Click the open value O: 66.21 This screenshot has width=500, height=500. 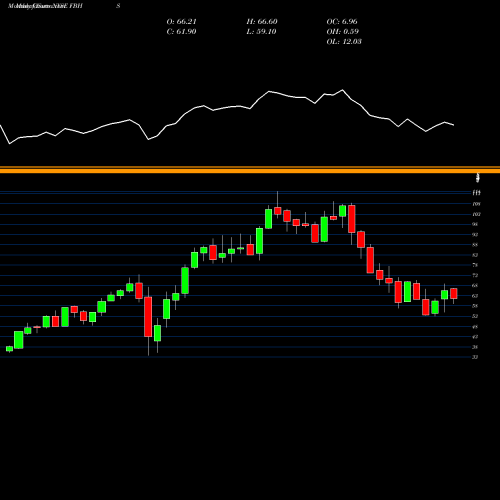click(181, 22)
